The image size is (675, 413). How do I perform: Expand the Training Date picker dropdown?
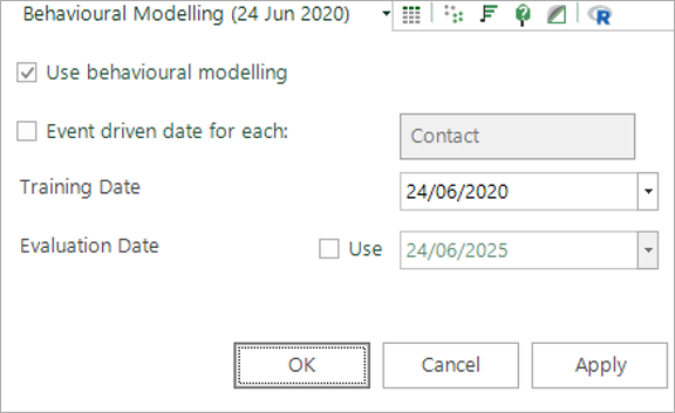pos(648,191)
